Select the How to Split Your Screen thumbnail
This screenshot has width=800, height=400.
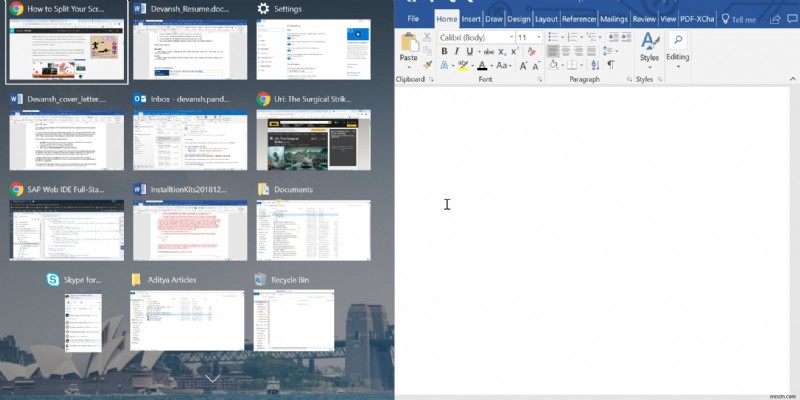tap(67, 49)
